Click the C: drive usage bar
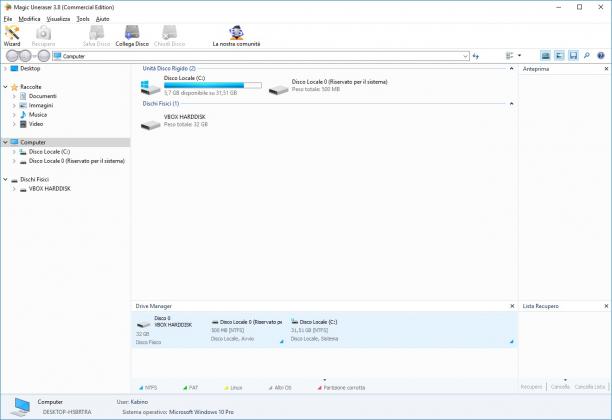Screen dimensions: 612x420 213,85
